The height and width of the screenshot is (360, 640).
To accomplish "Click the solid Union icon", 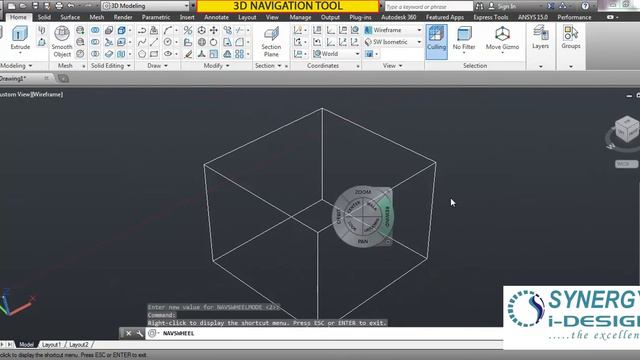I will coord(95,31).
